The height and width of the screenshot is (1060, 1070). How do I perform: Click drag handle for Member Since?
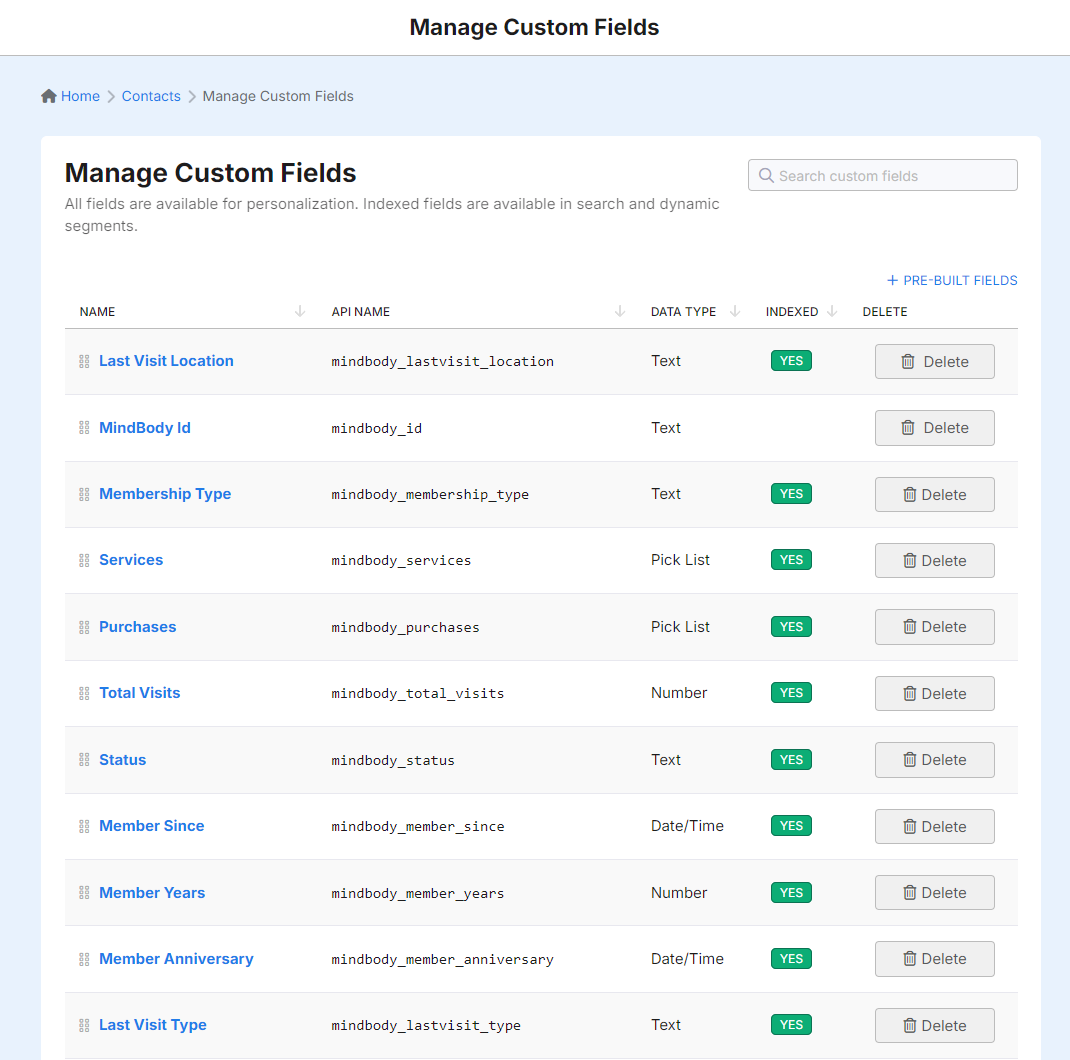(x=84, y=827)
